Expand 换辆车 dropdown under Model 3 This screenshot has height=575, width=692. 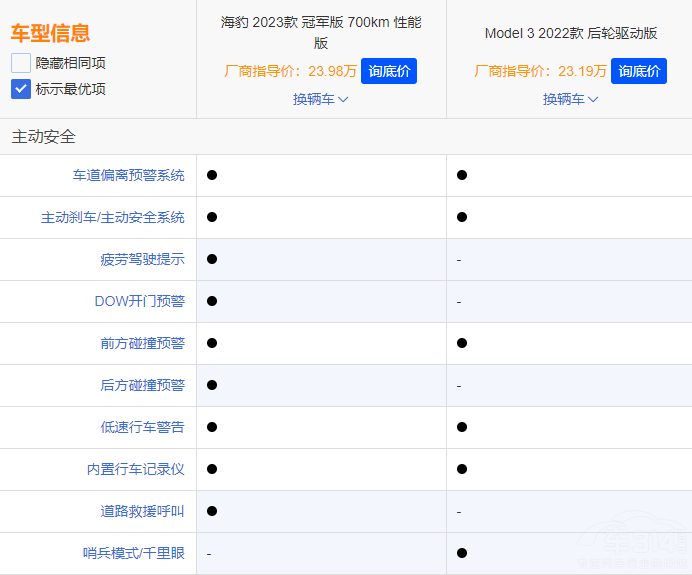[570, 99]
